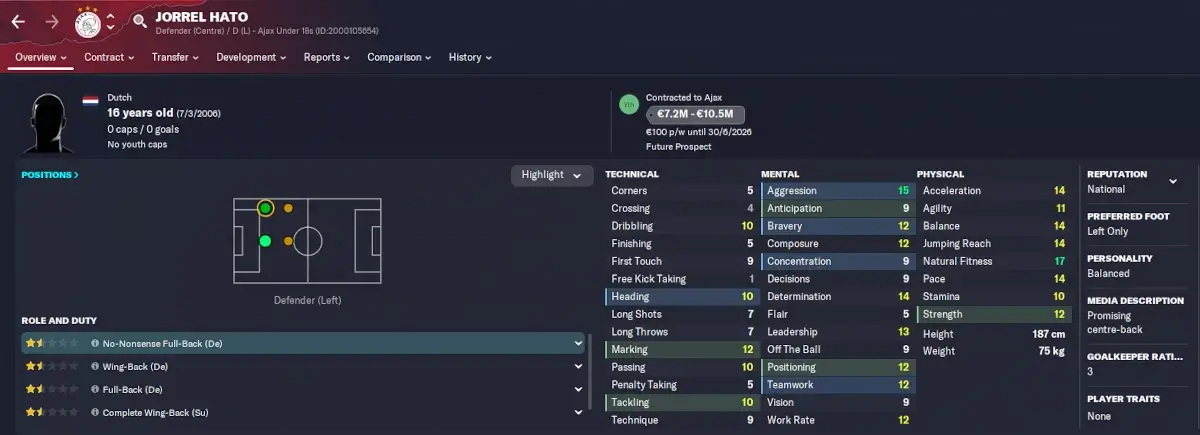Open the Ajax club badge

[x=89, y=21]
